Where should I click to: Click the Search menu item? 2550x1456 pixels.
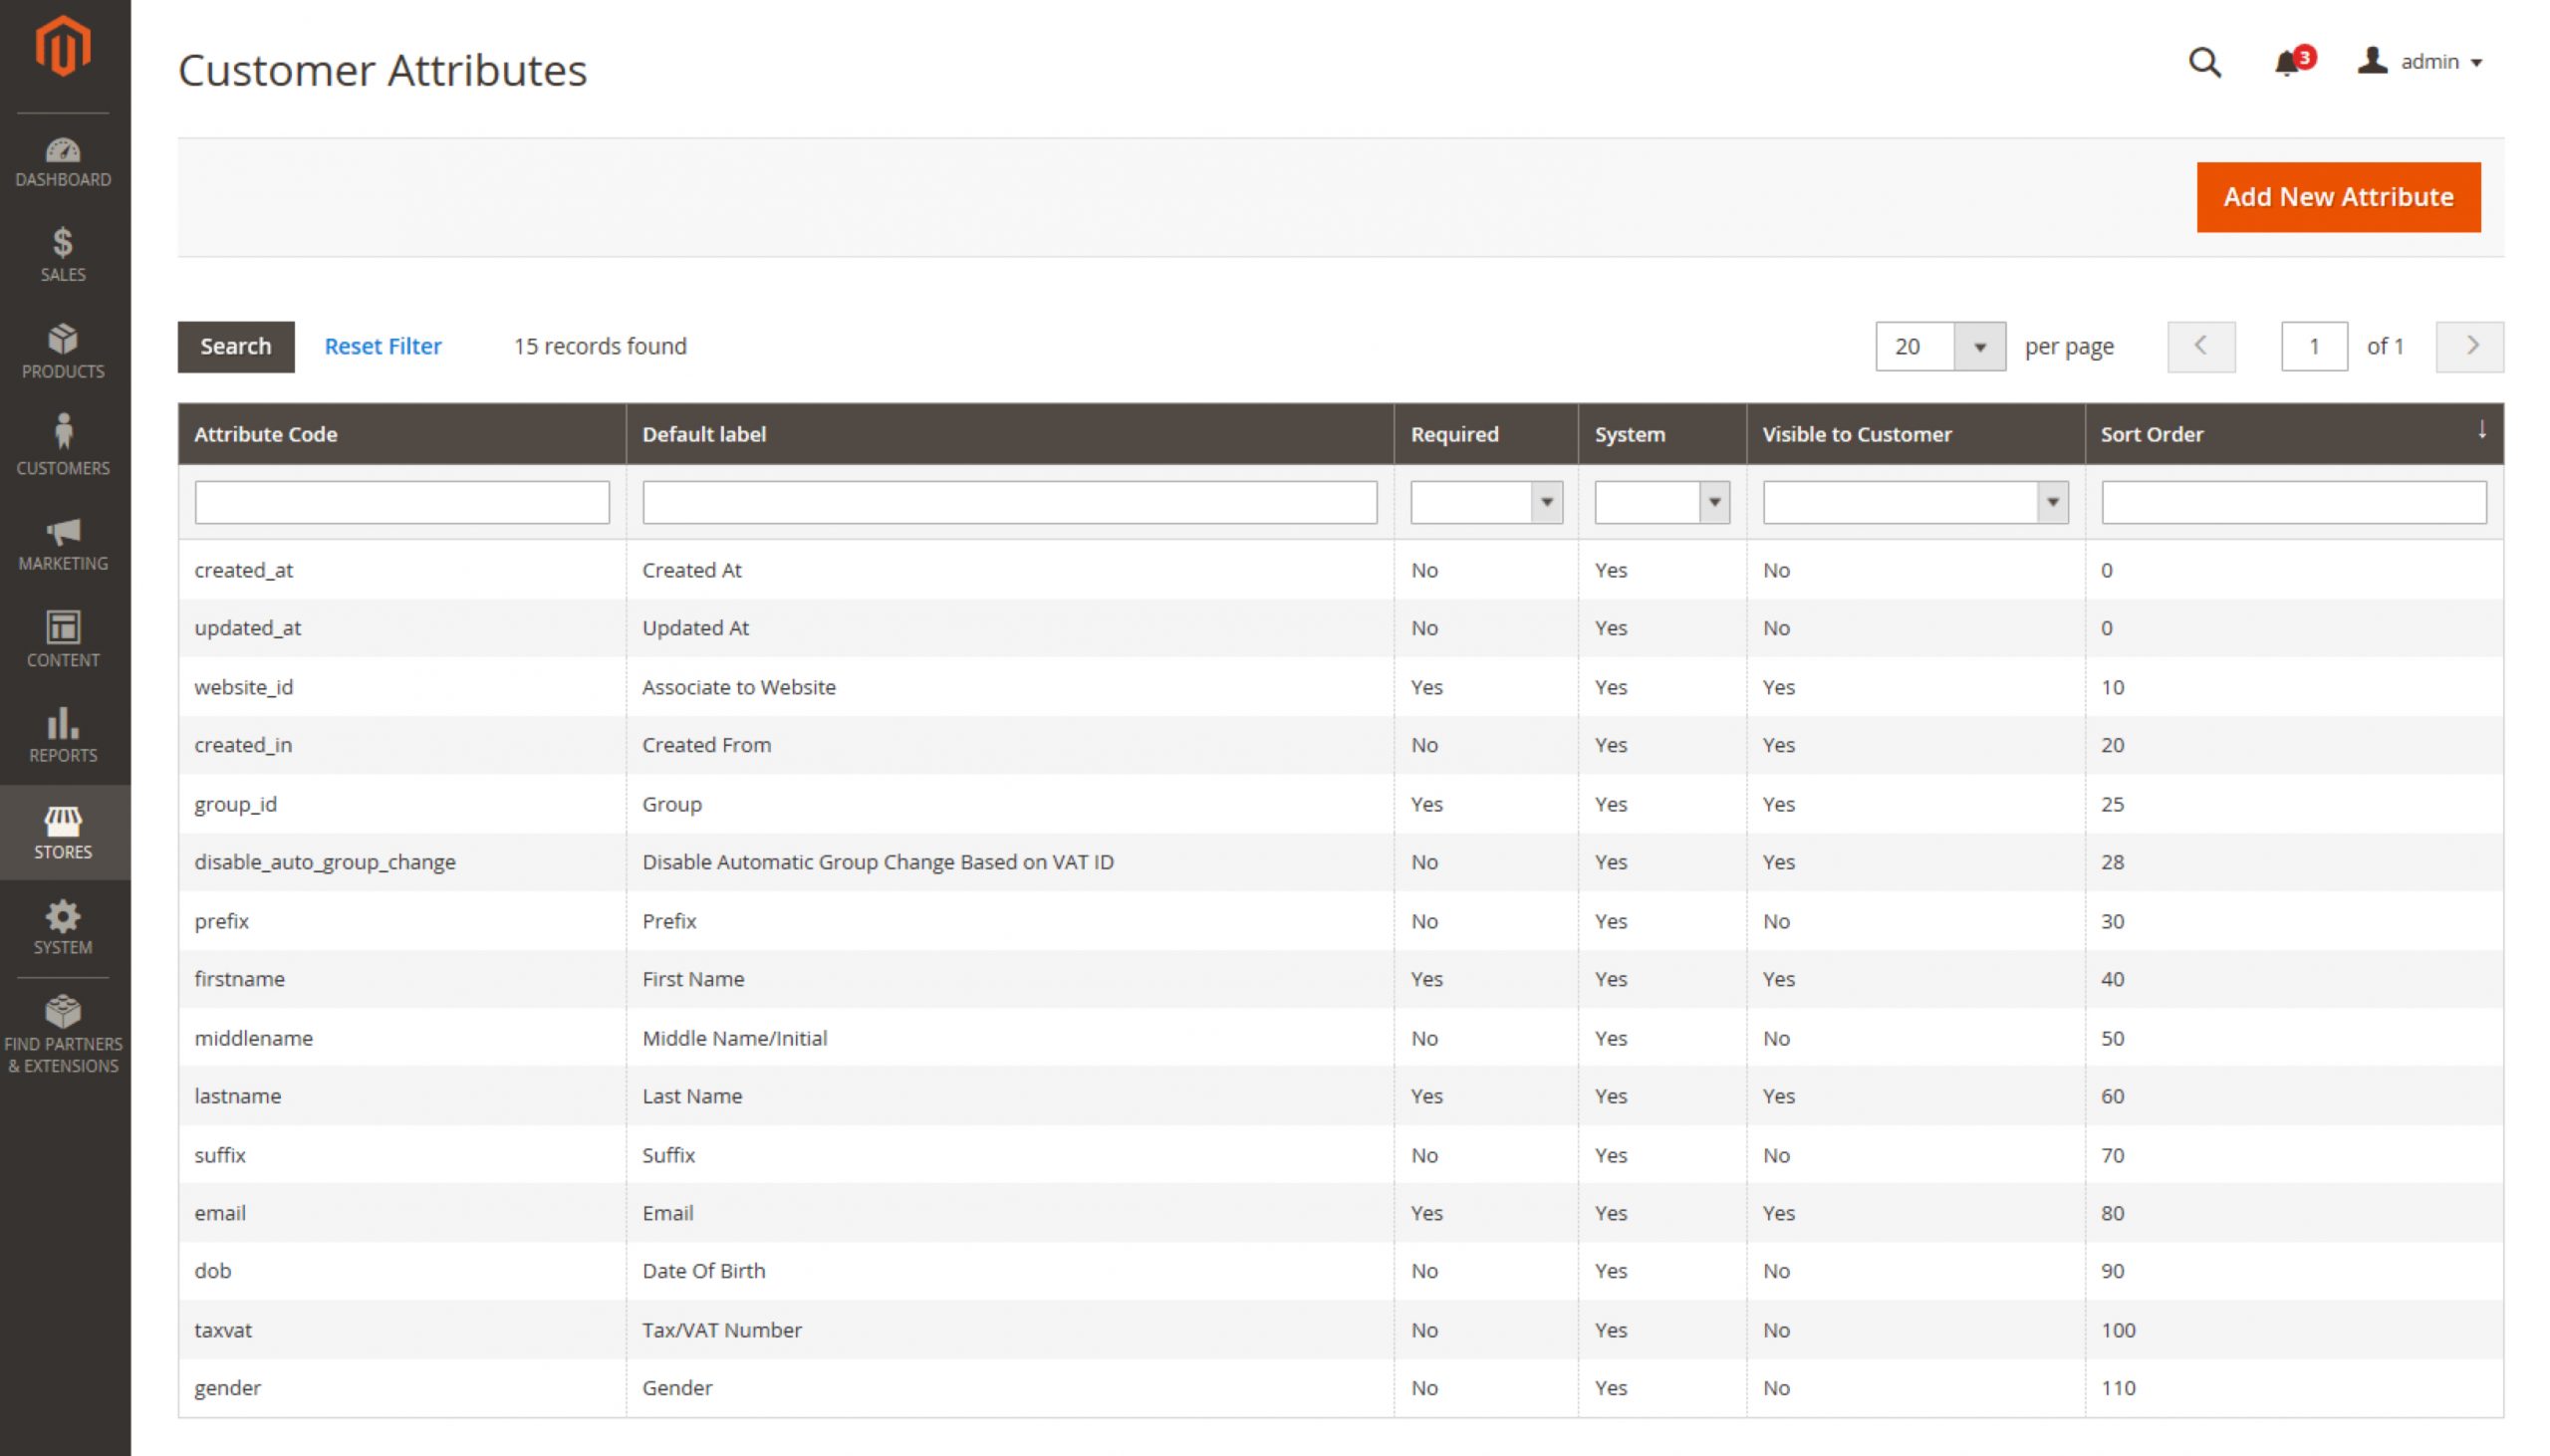[x=235, y=345]
